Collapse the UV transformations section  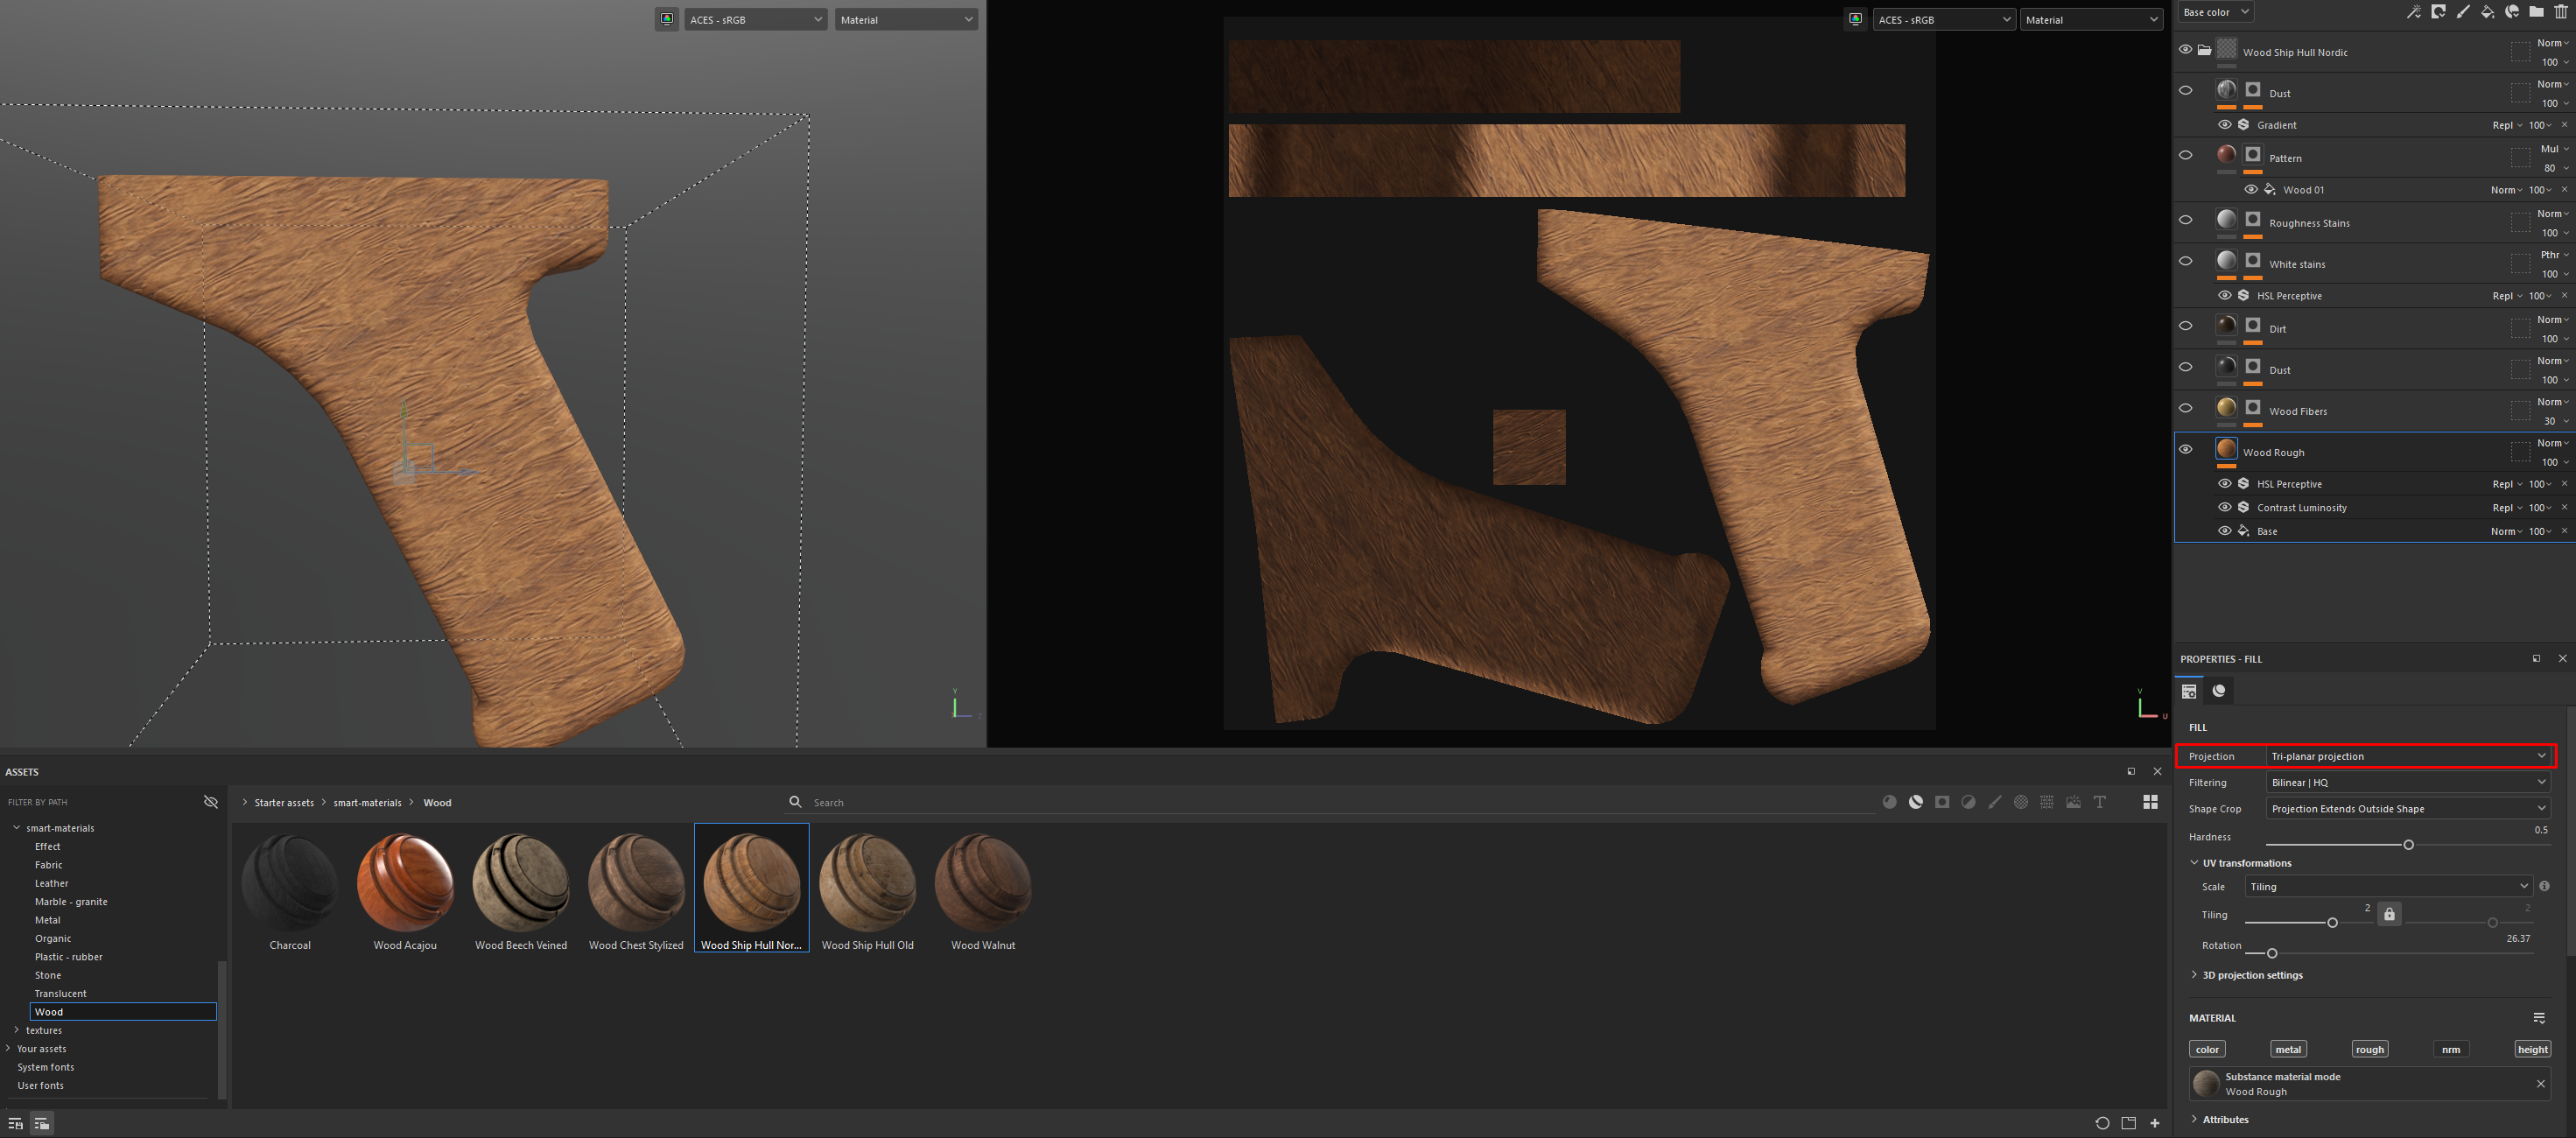pos(2240,863)
